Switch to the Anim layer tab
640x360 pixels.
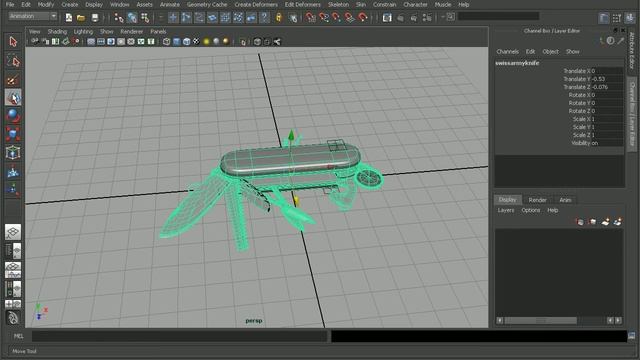coord(565,200)
